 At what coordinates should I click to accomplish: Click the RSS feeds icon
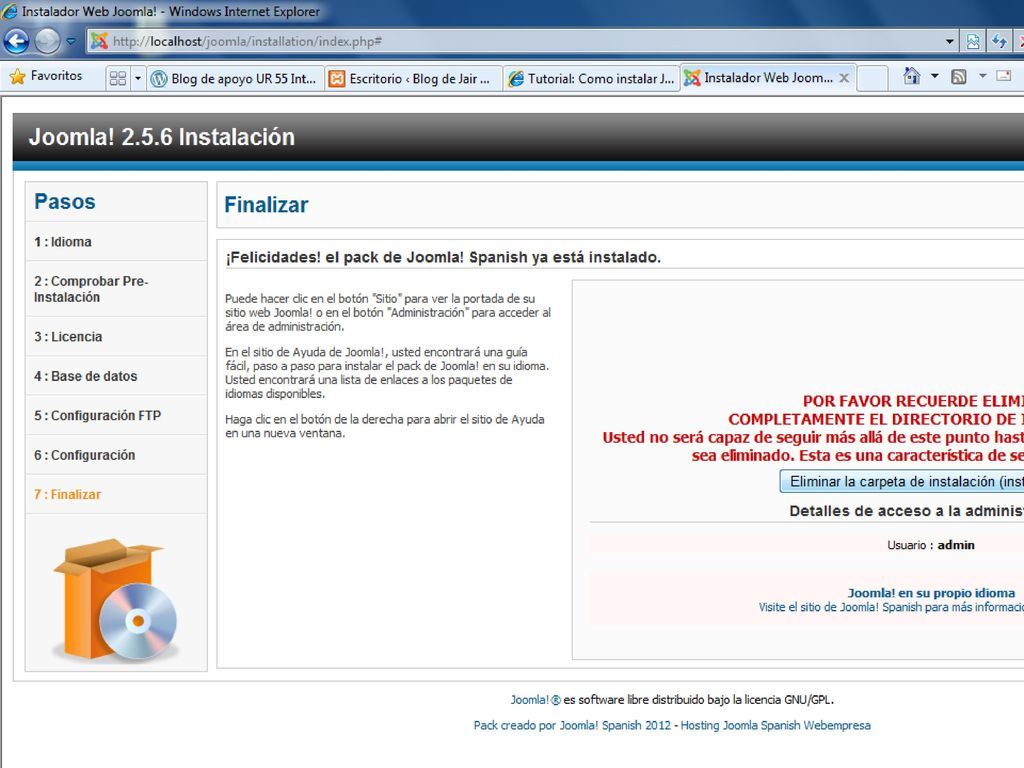coord(959,76)
